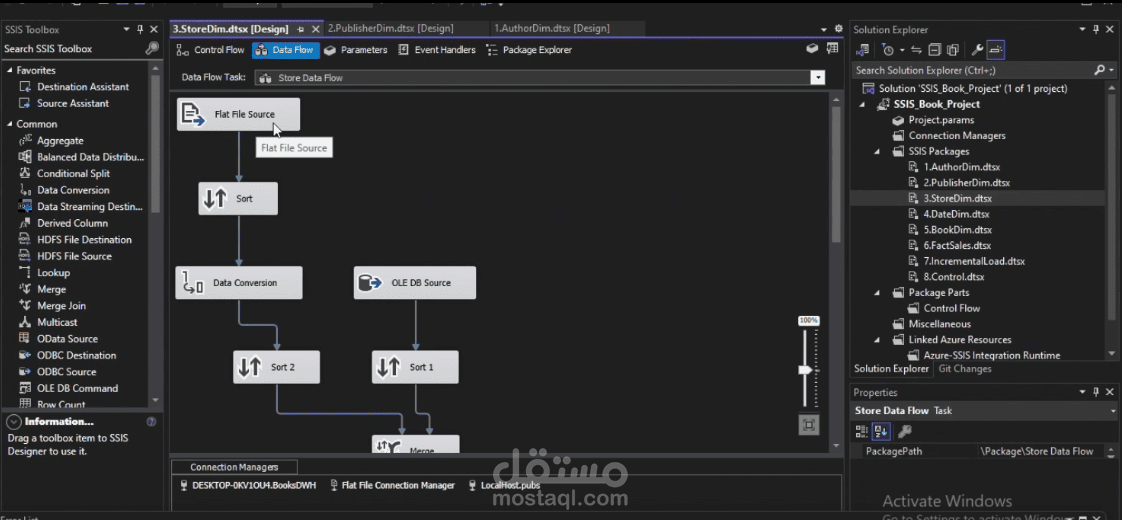
Task: Select the Flat File Source component on canvas
Action: (238, 114)
